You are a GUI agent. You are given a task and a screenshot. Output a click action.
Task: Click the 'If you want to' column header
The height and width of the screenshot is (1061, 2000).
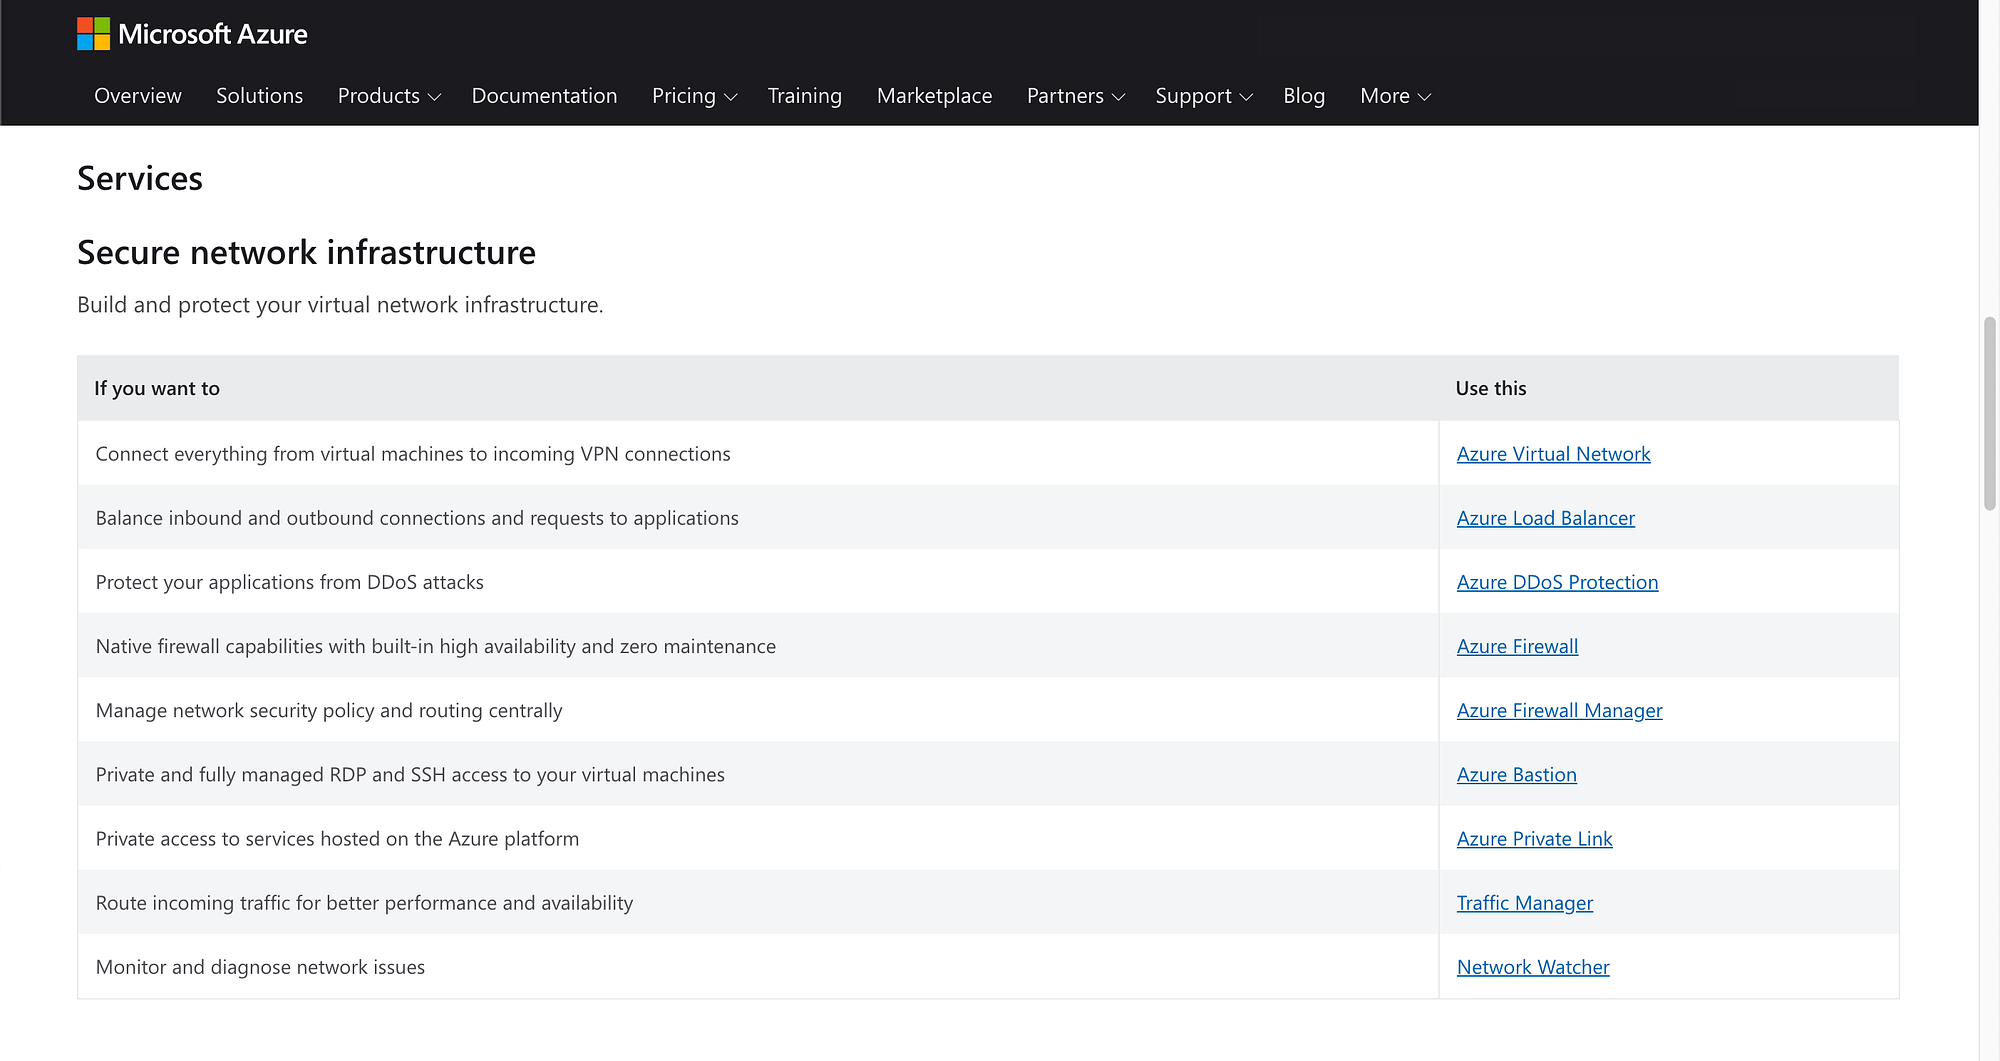pyautogui.click(x=157, y=388)
